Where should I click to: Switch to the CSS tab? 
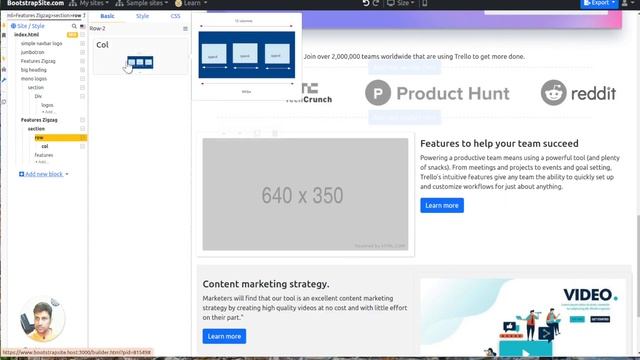(176, 16)
